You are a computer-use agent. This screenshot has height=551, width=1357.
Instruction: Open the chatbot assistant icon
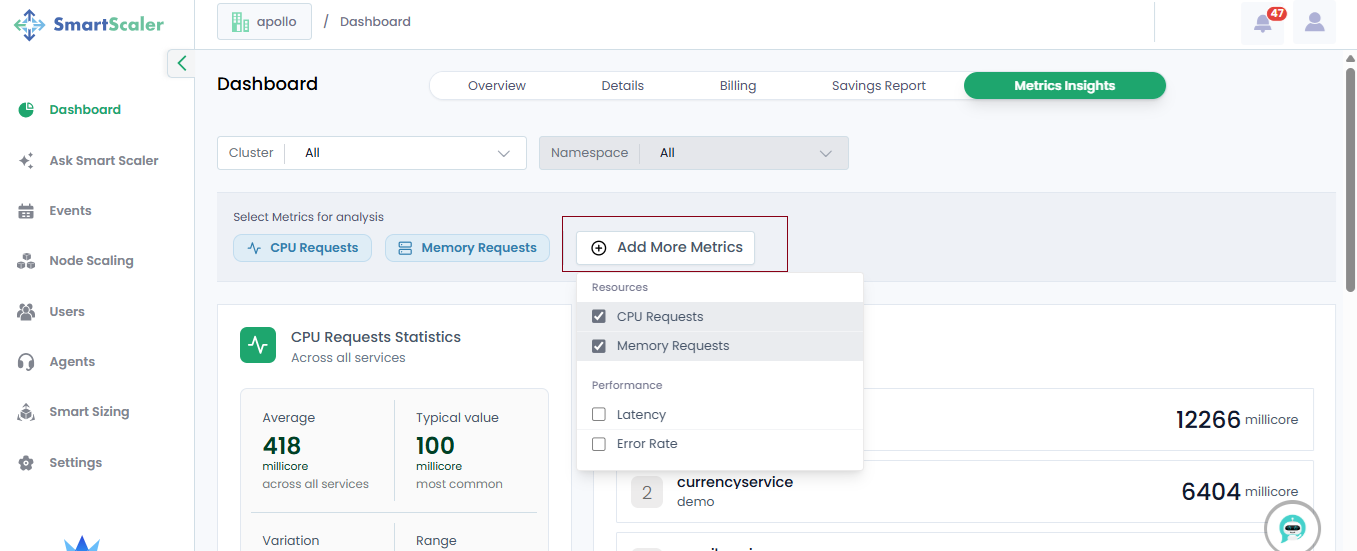[1292, 527]
